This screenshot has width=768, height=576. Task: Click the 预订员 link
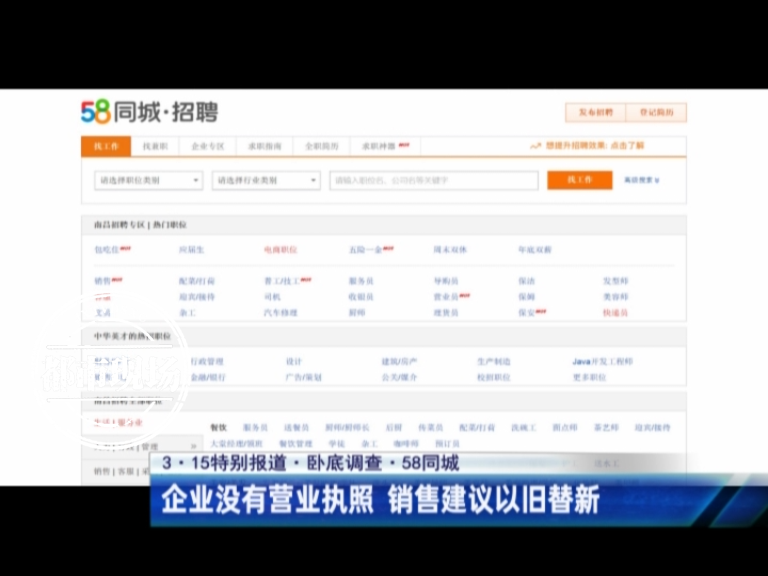(x=447, y=444)
